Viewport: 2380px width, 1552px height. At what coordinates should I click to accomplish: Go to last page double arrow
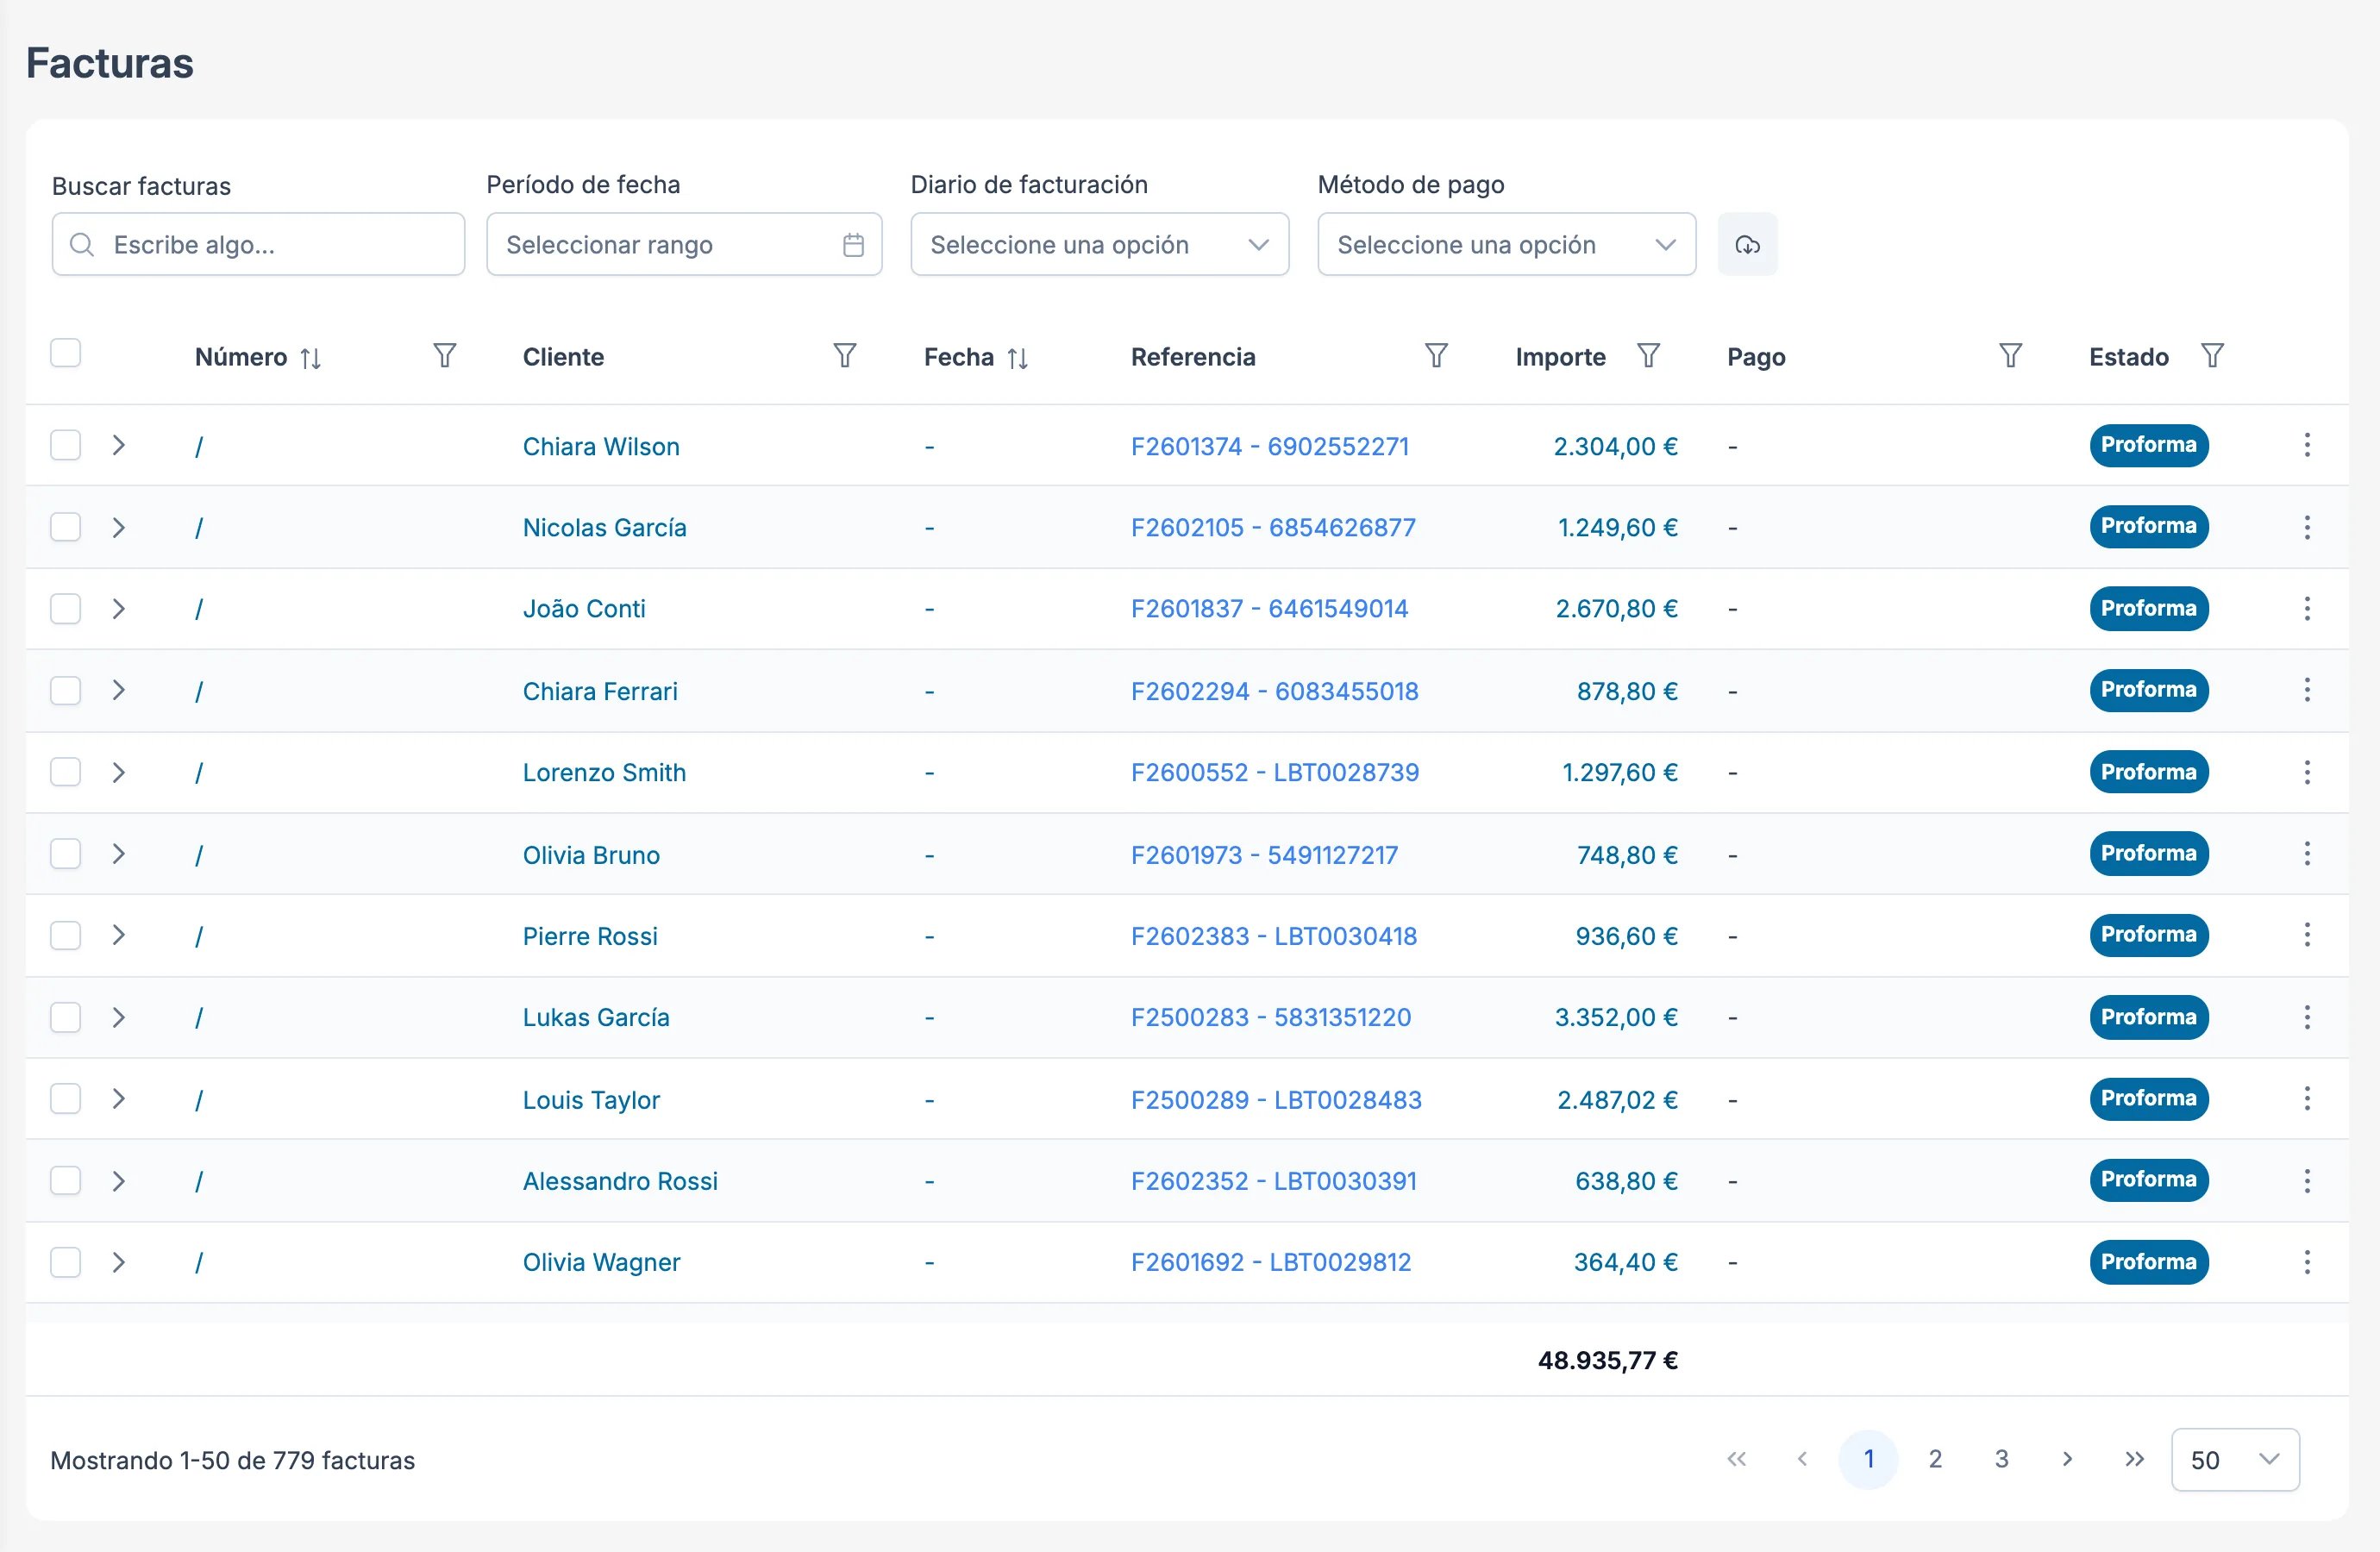pos(2134,1459)
